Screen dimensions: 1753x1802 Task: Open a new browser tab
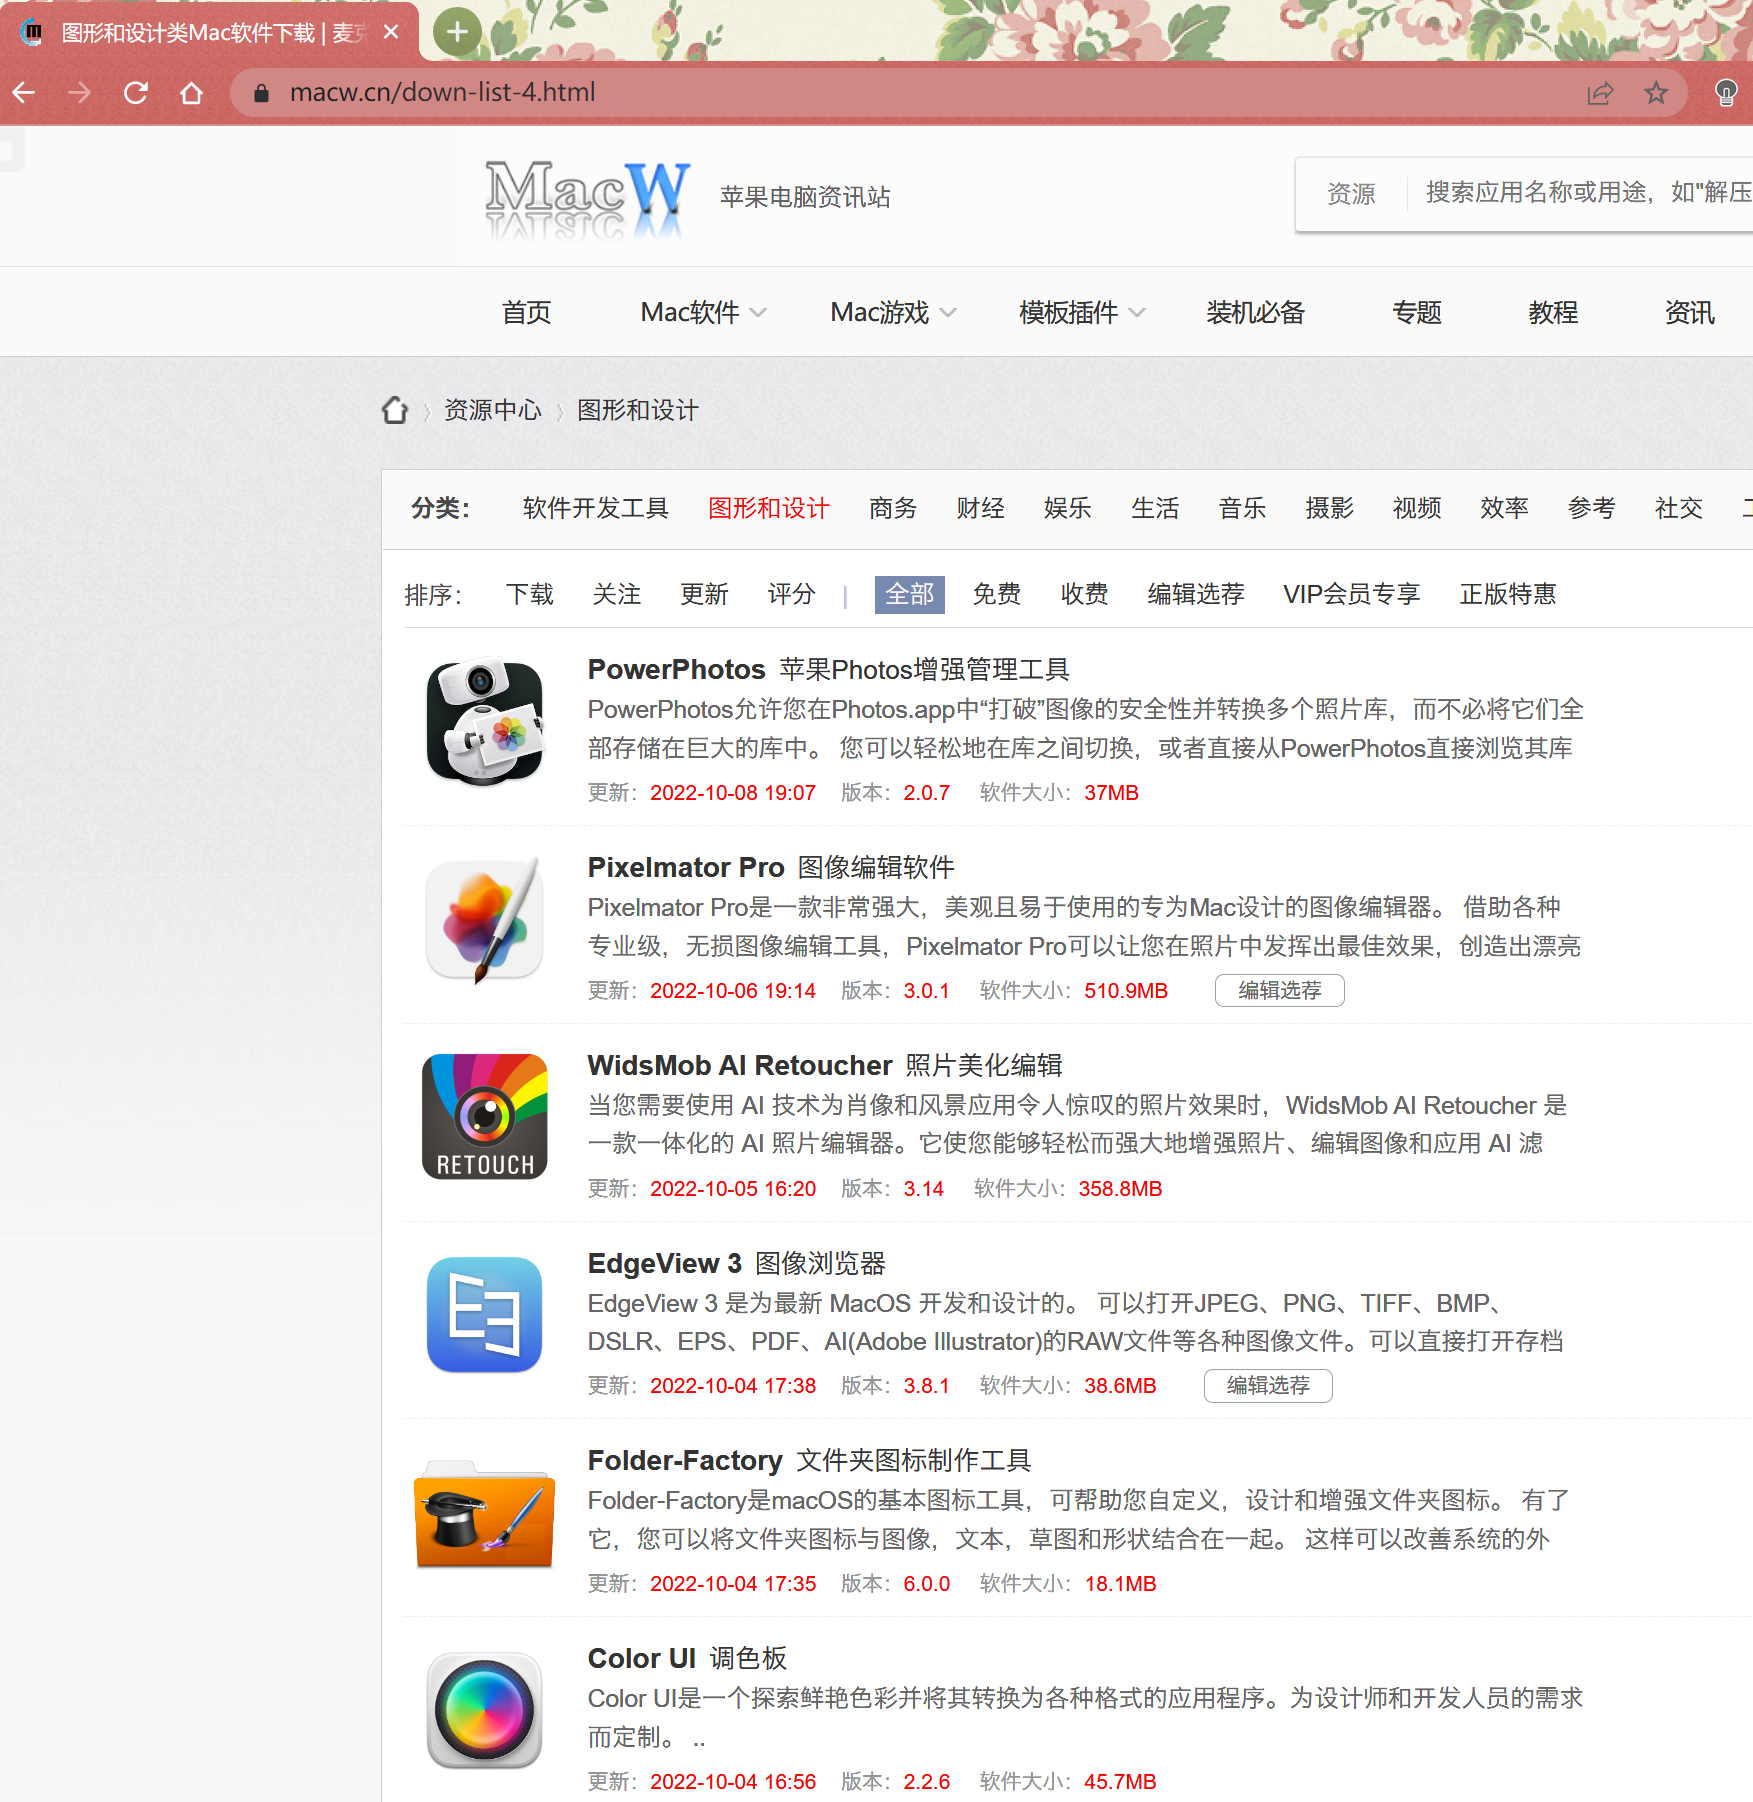pos(457,32)
